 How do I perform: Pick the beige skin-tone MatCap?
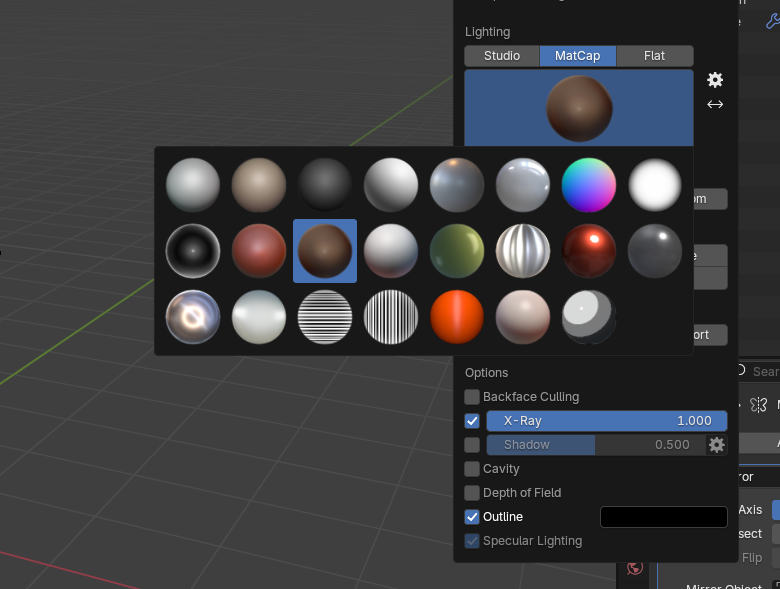coord(259,185)
